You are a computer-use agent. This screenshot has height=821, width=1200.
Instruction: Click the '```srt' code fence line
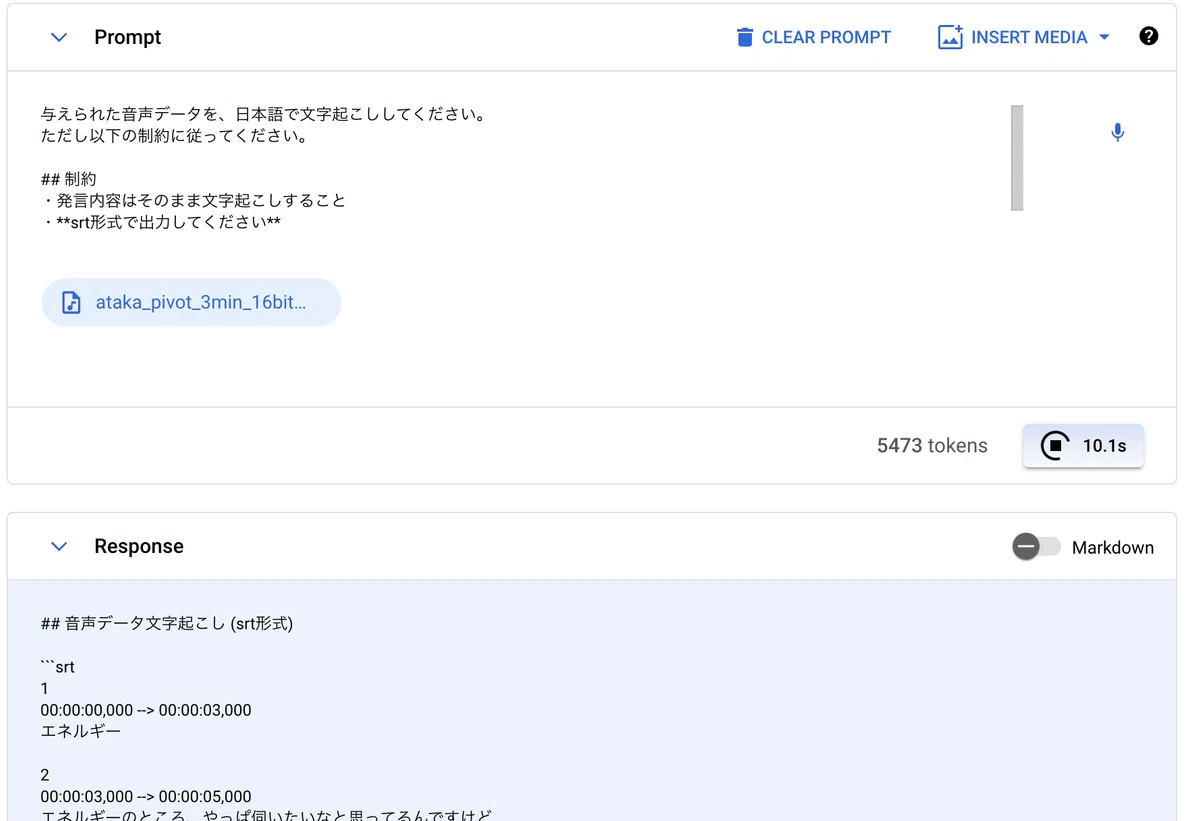pos(58,667)
